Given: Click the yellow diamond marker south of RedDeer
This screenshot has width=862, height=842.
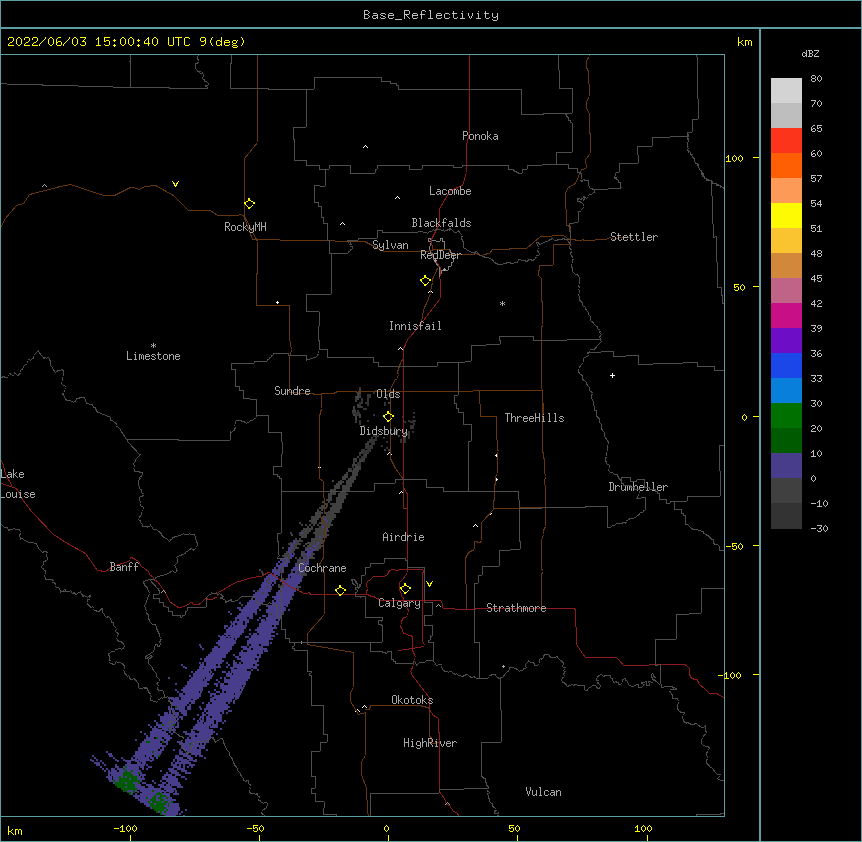Looking at the screenshot, I should (426, 281).
